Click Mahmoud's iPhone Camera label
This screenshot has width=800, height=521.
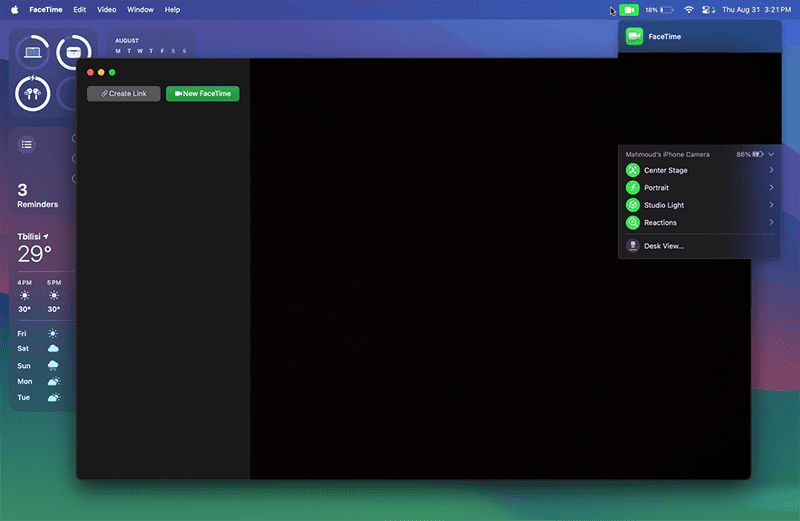pos(667,154)
